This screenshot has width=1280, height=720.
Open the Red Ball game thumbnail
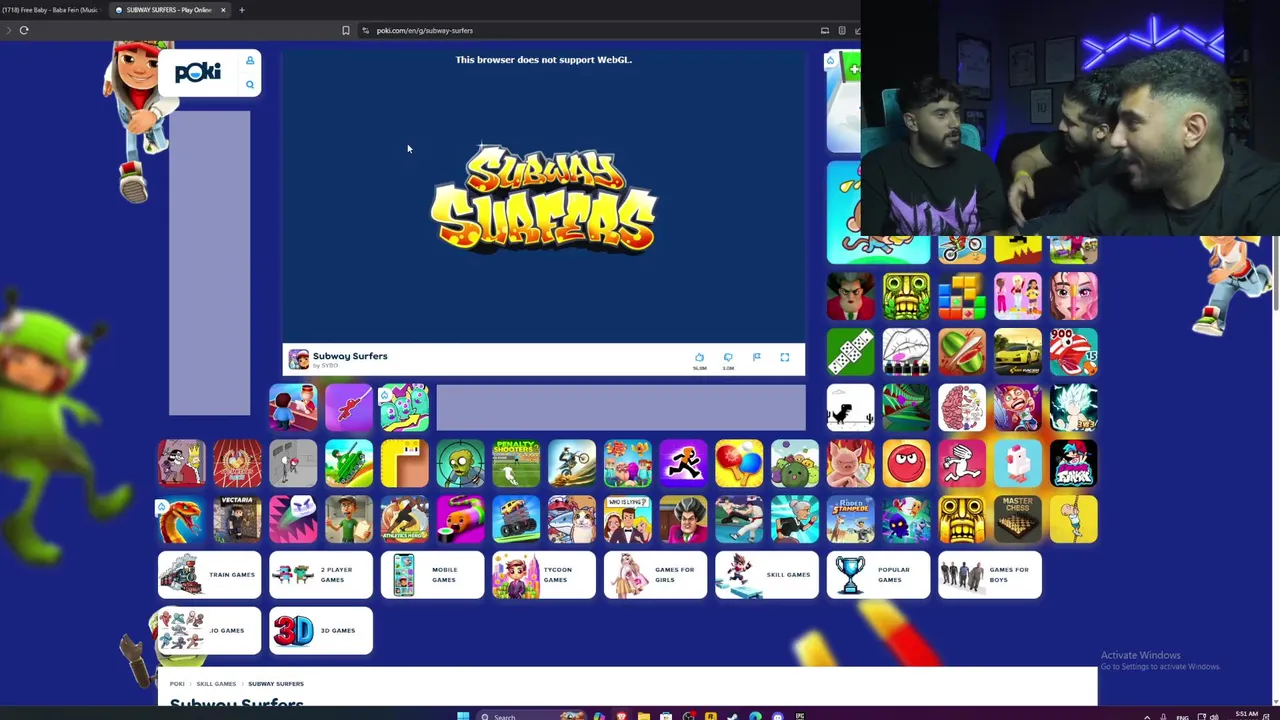pos(906,463)
